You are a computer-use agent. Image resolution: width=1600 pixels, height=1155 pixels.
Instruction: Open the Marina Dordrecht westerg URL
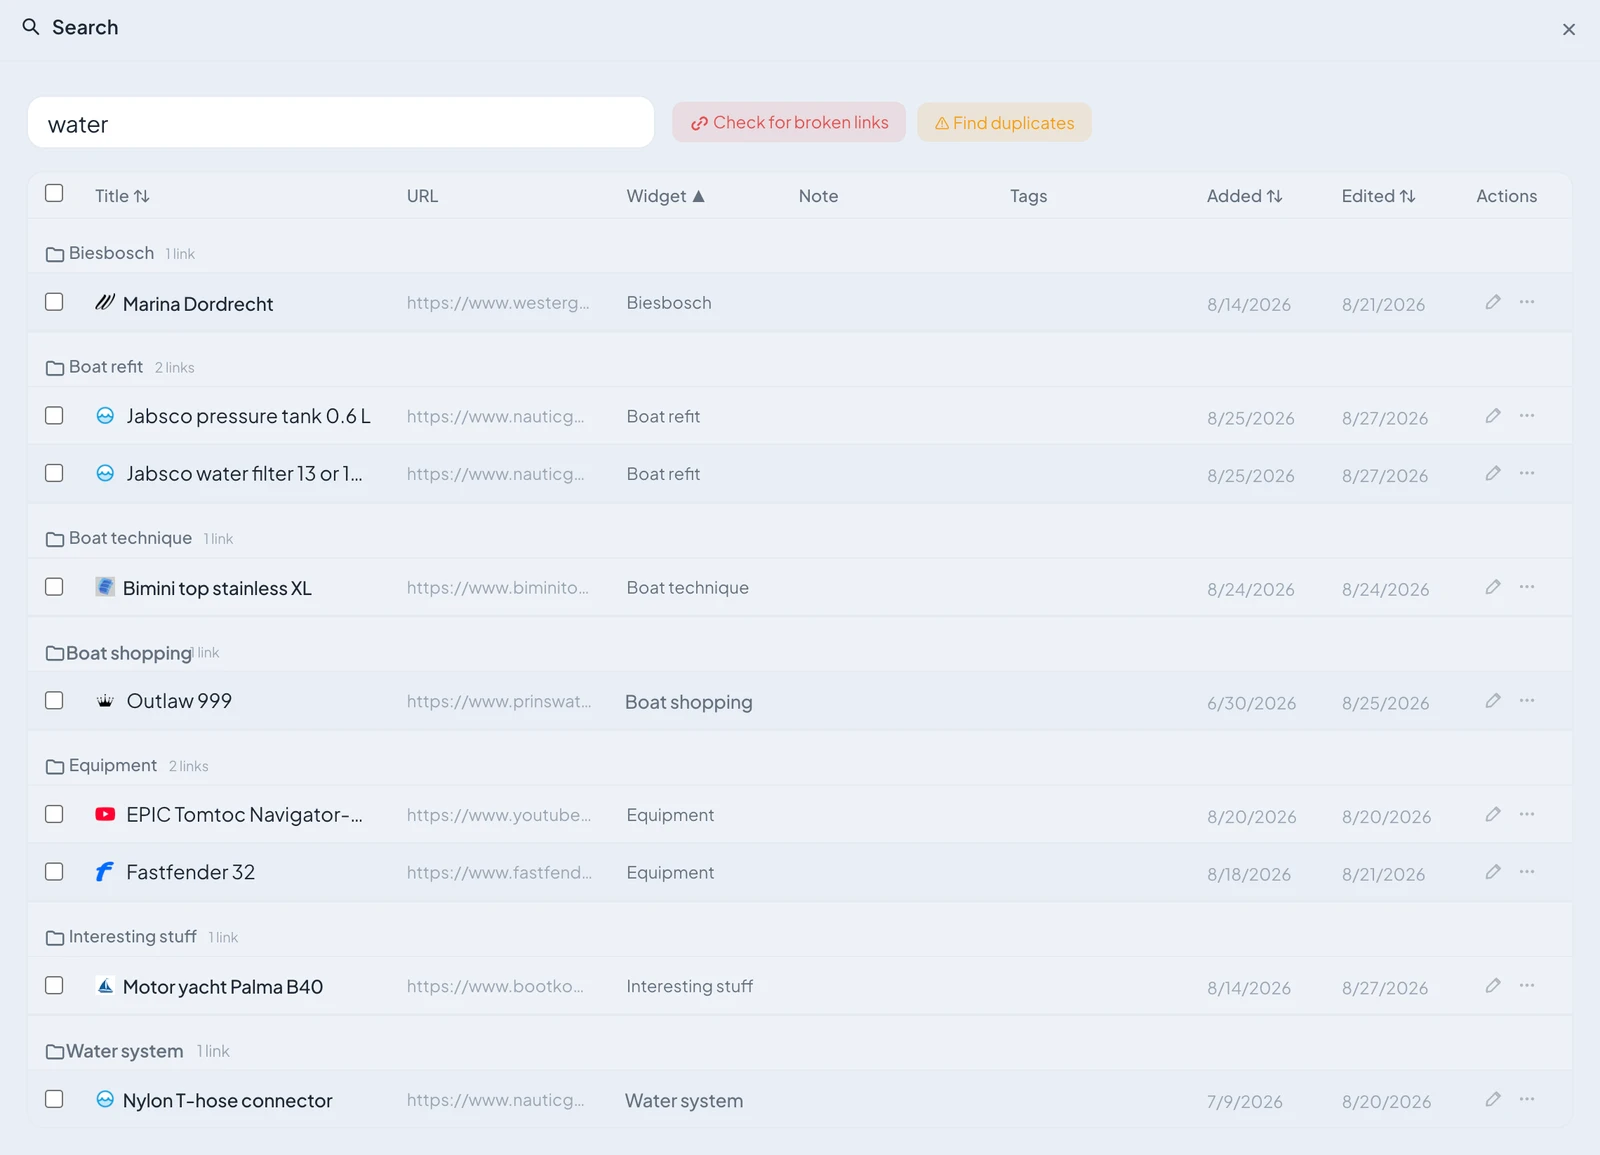pos(498,303)
